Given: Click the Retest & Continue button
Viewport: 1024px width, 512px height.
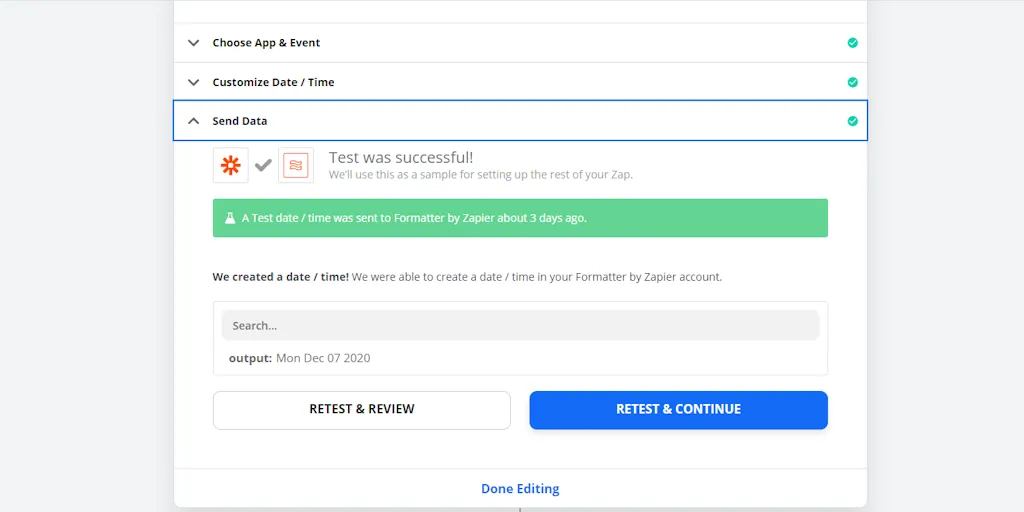Looking at the screenshot, I should (x=679, y=410).
